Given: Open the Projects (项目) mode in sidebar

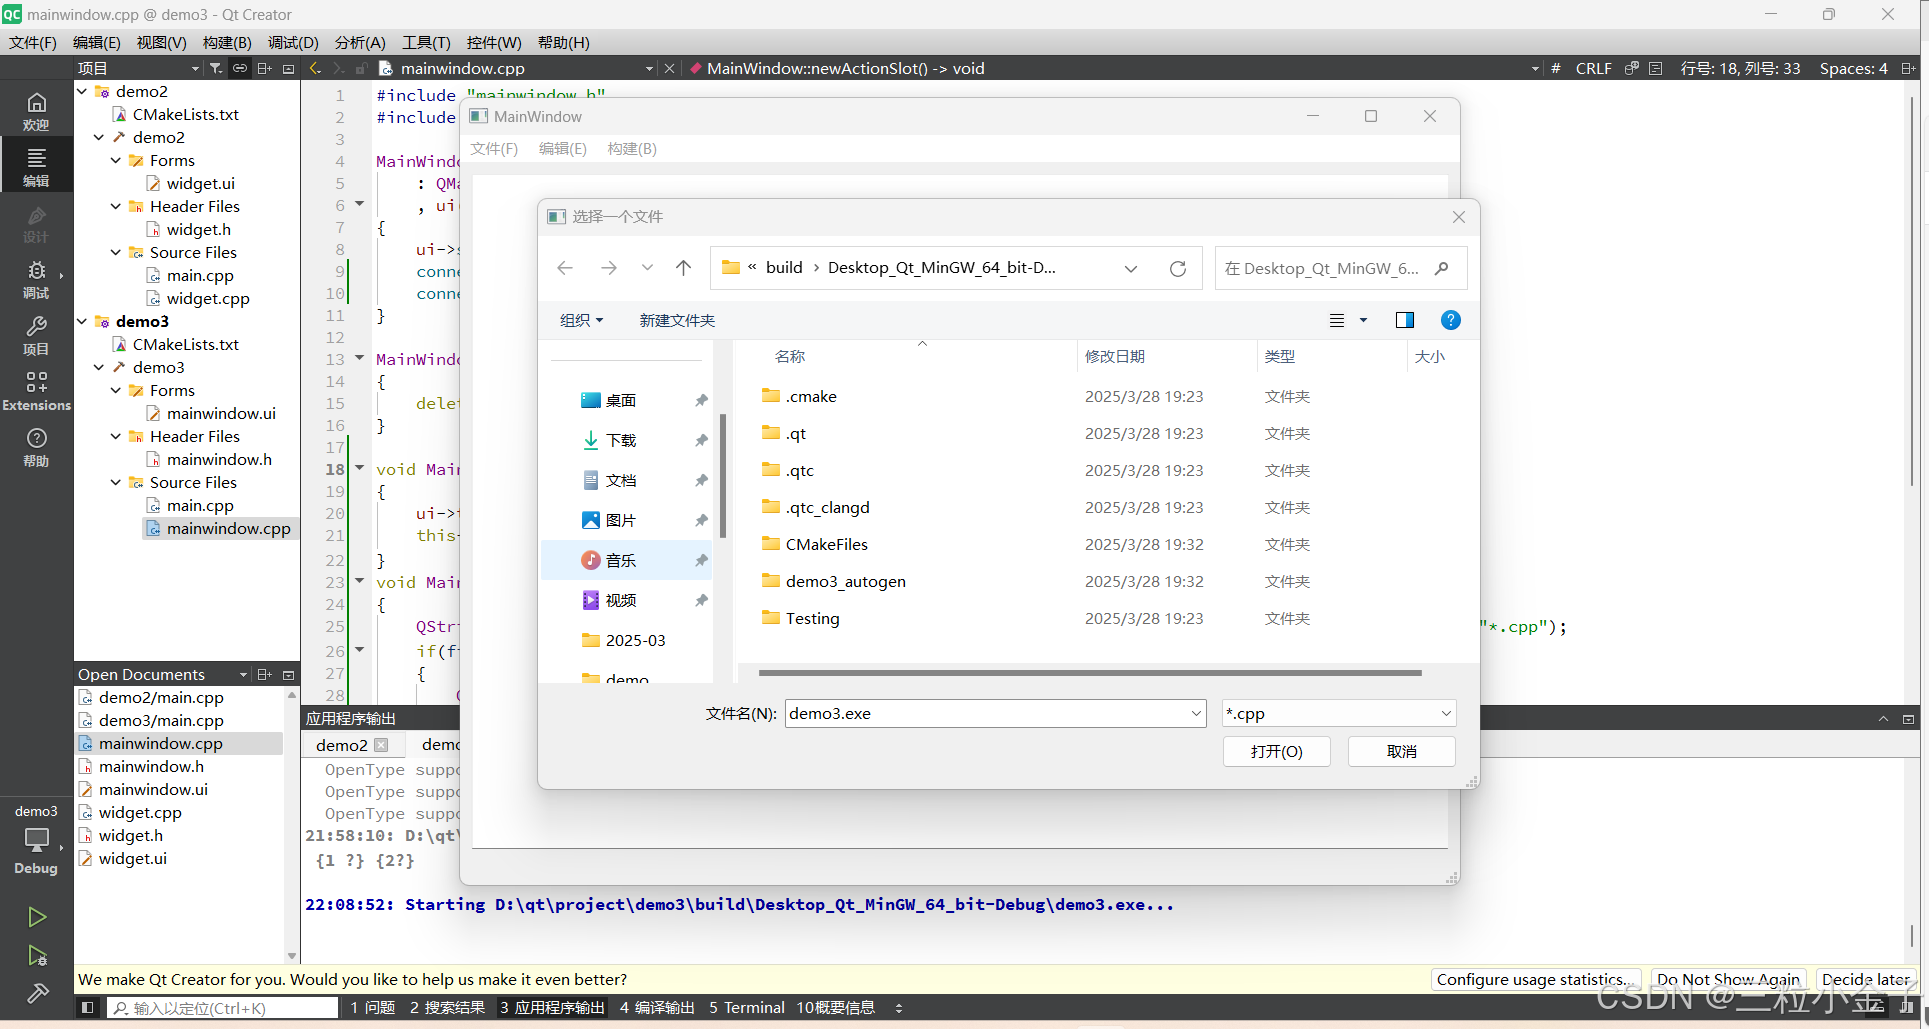Looking at the screenshot, I should [x=36, y=335].
